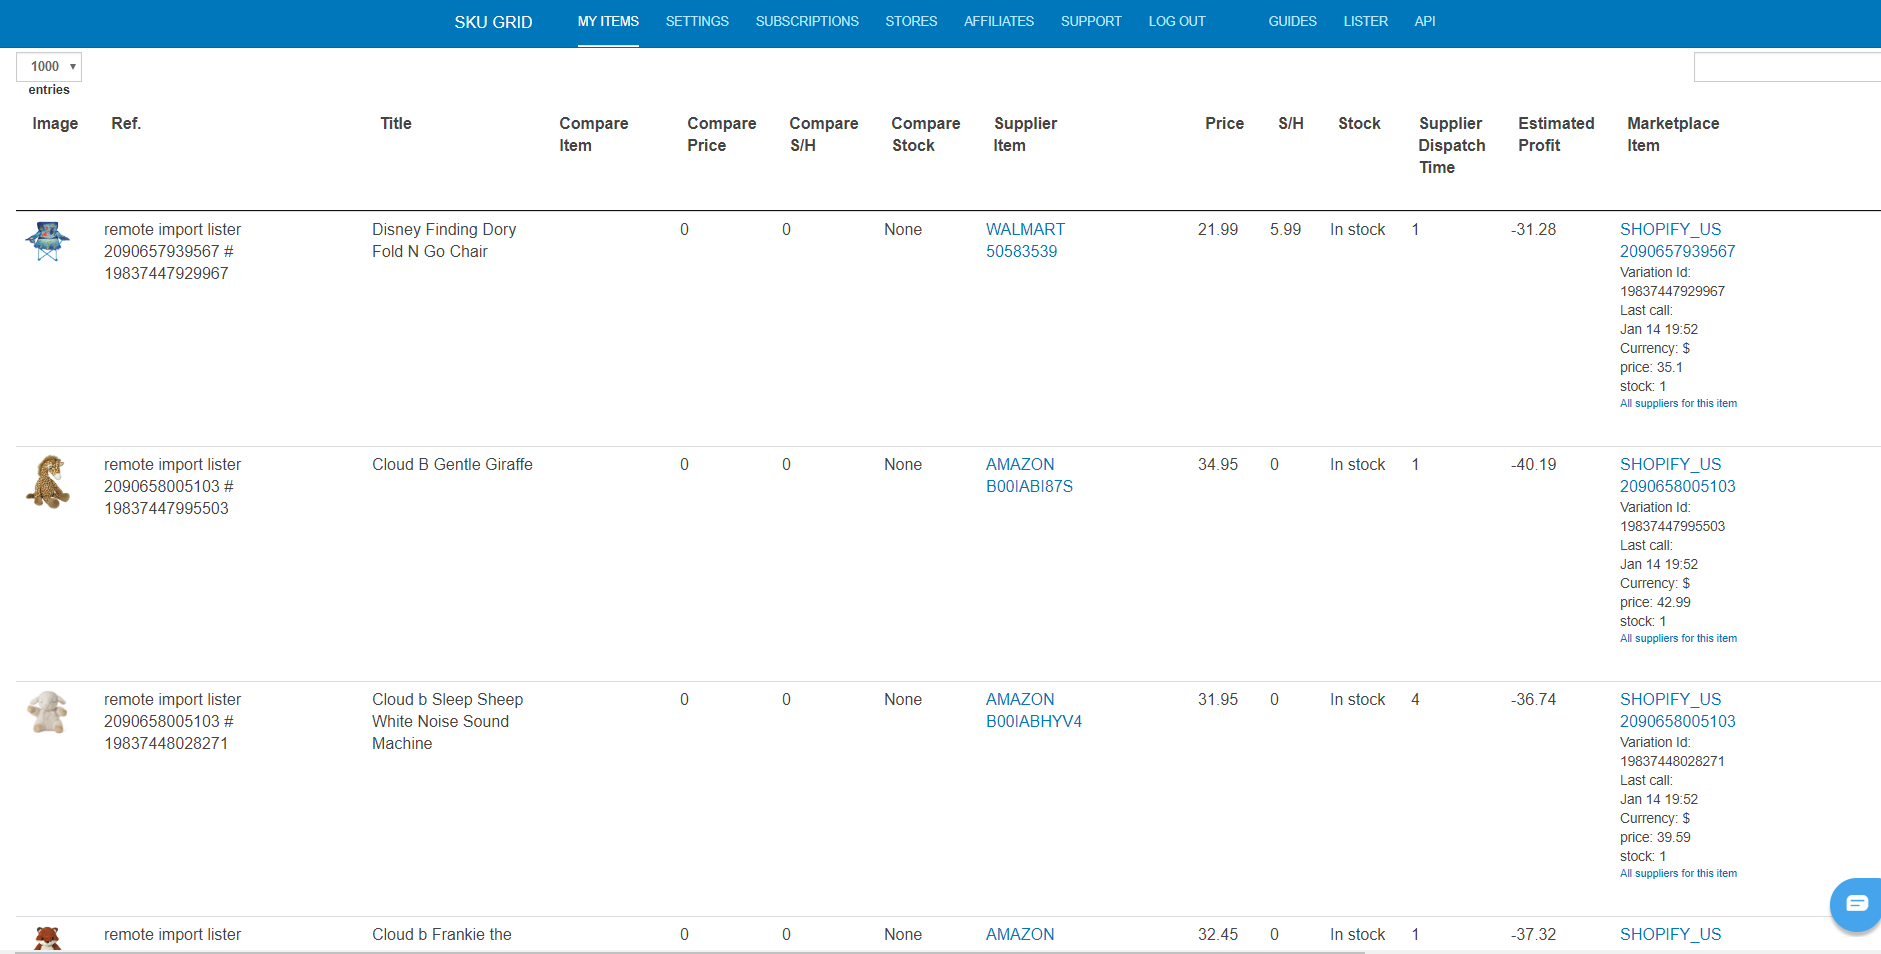Sort by Supplier Item column header
The height and width of the screenshot is (954, 1881).
1025,134
